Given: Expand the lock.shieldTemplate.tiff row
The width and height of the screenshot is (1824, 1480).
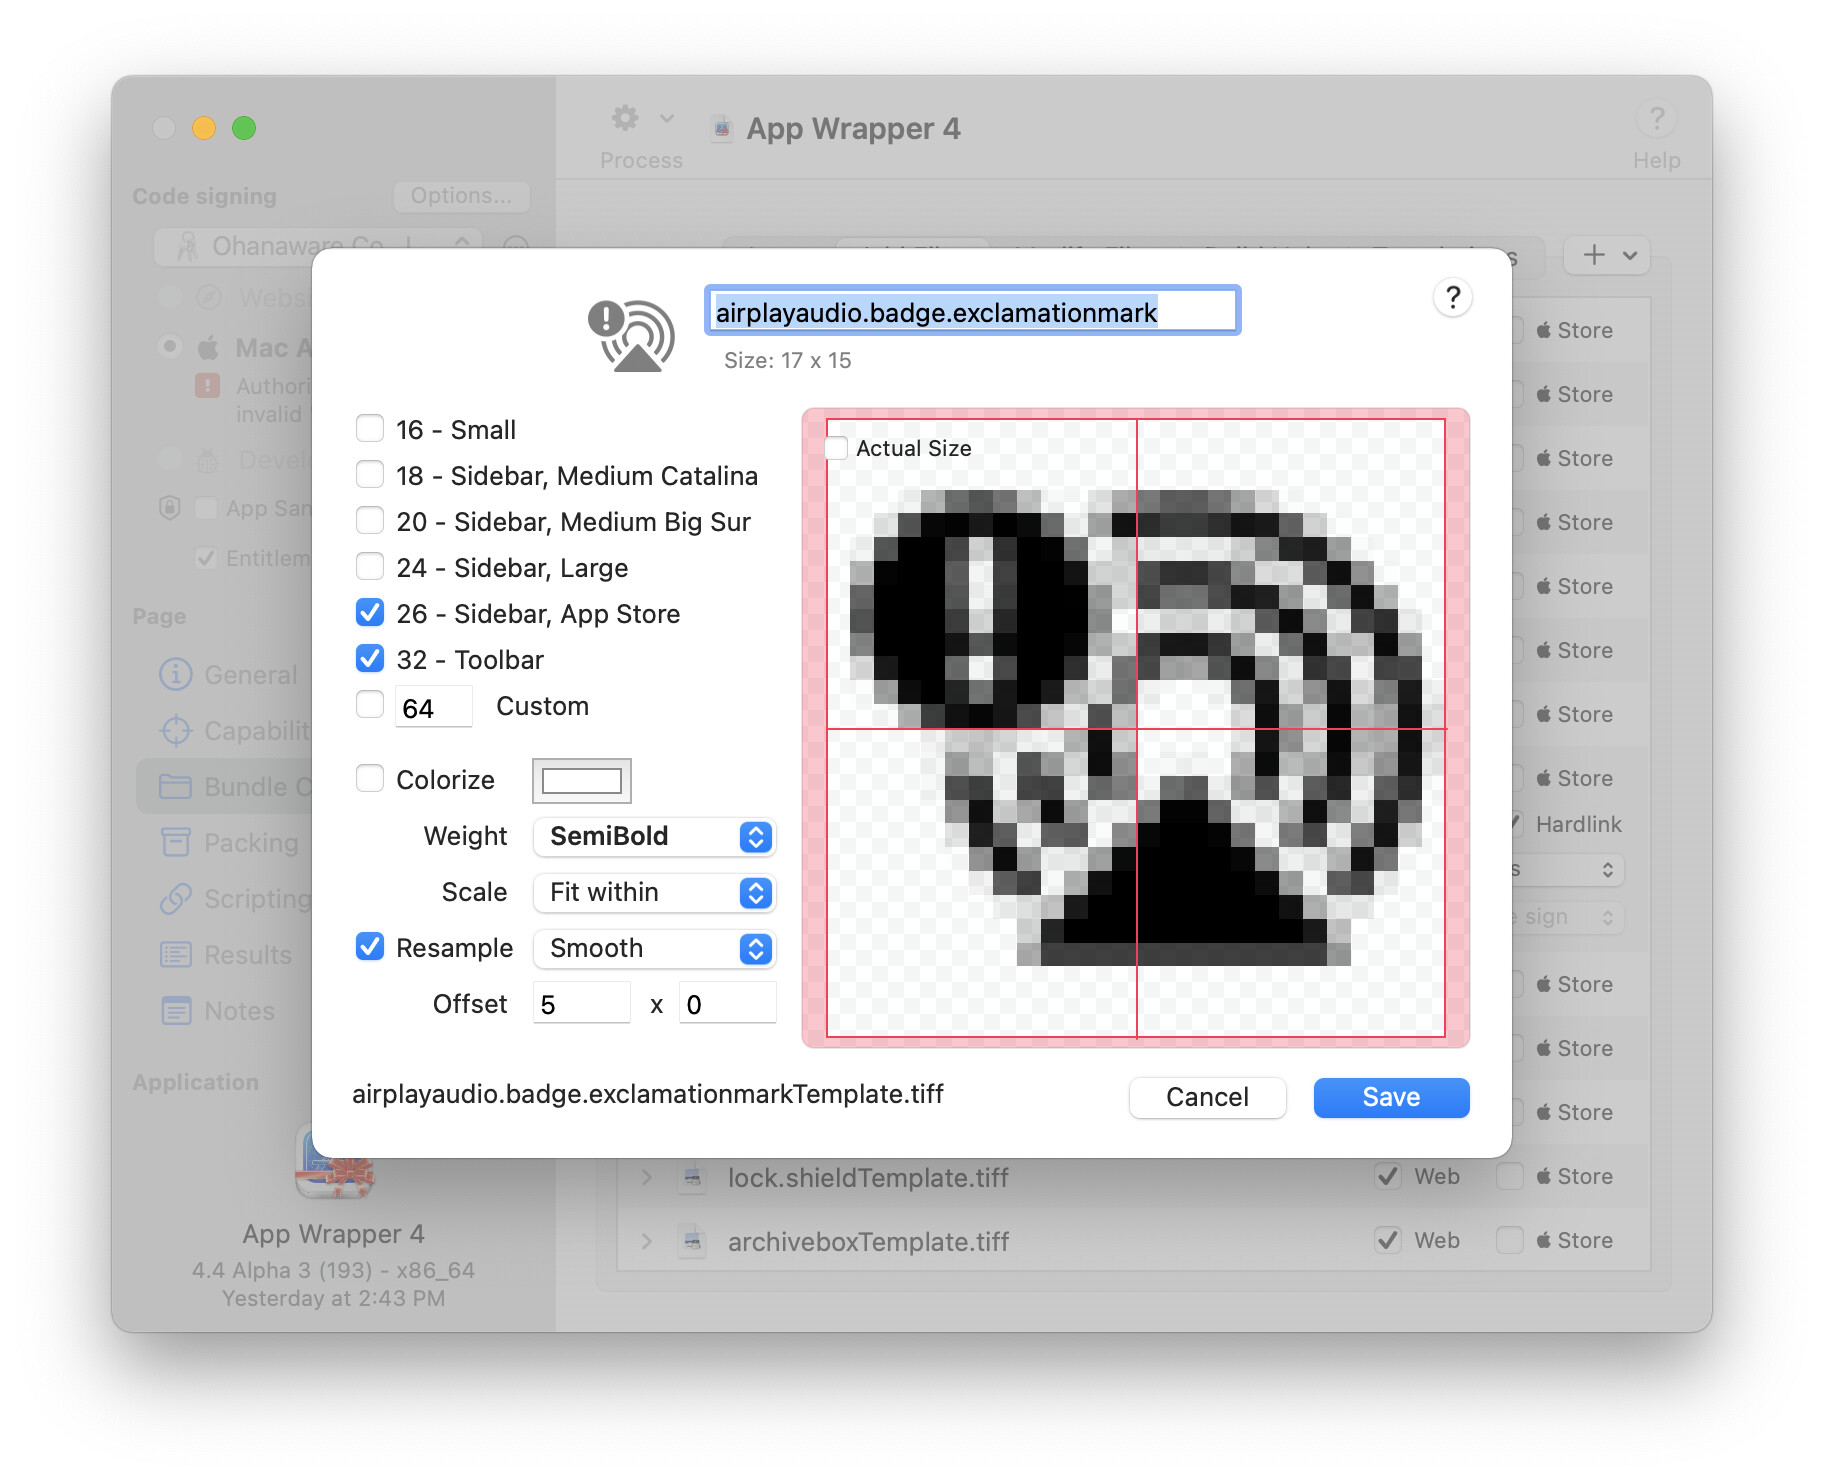Looking at the screenshot, I should [647, 1177].
